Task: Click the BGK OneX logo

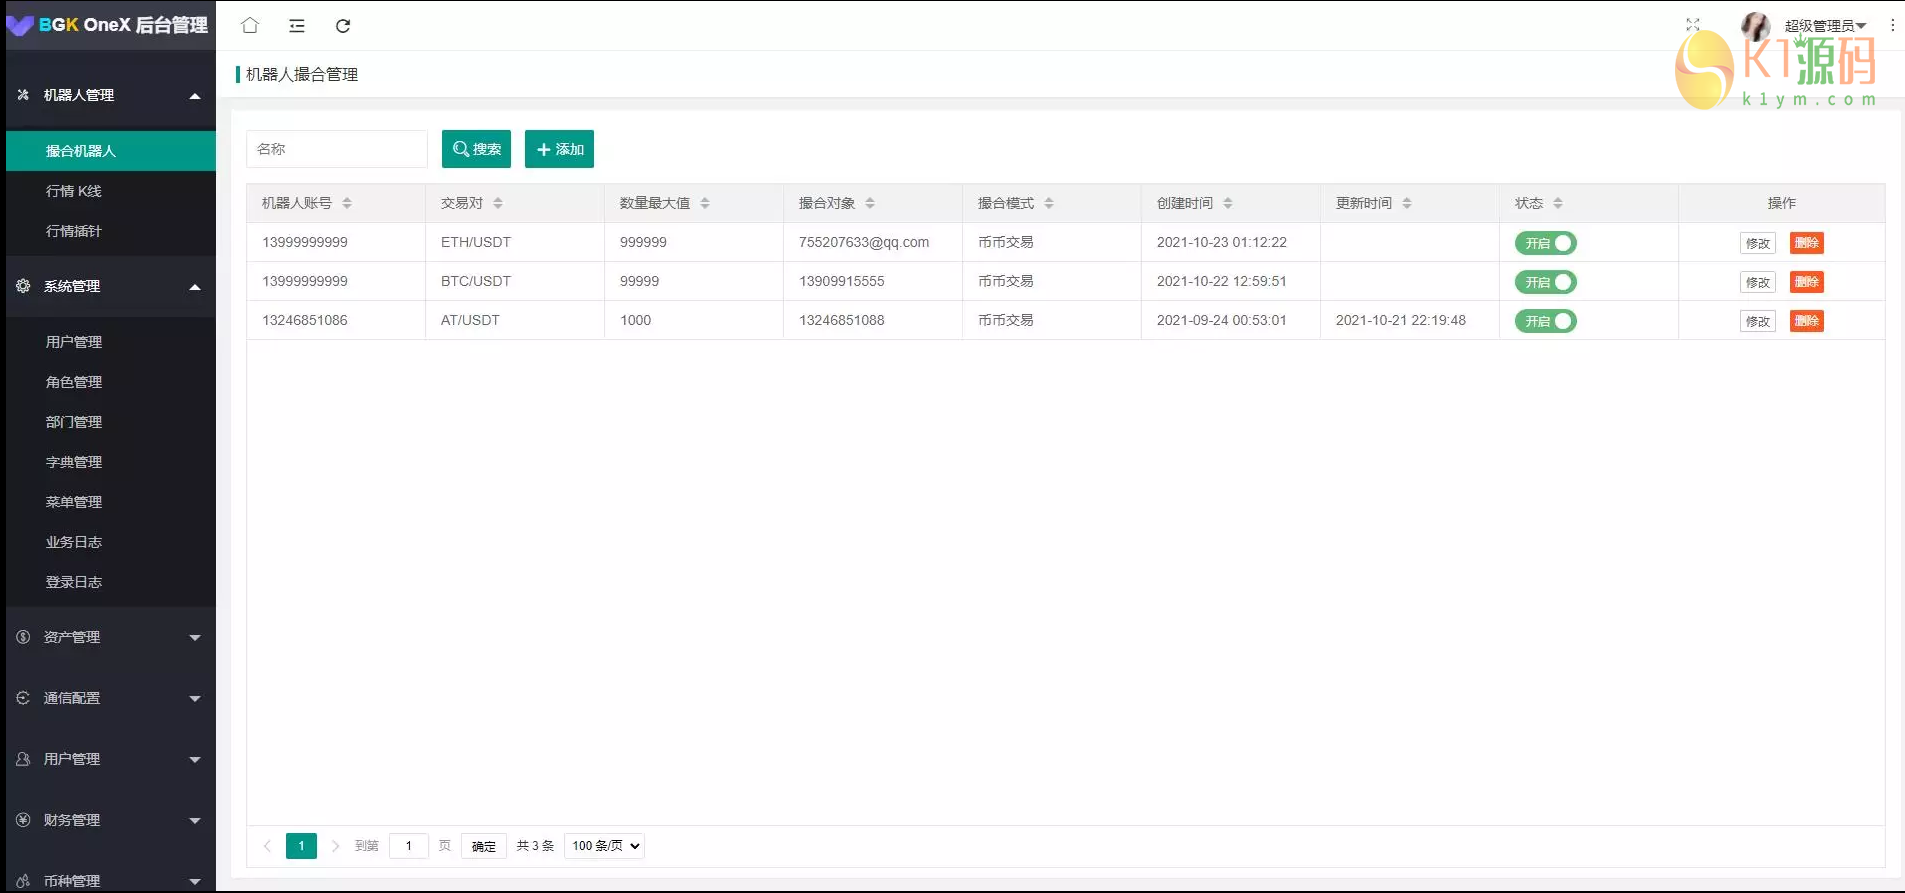Action: point(107,25)
